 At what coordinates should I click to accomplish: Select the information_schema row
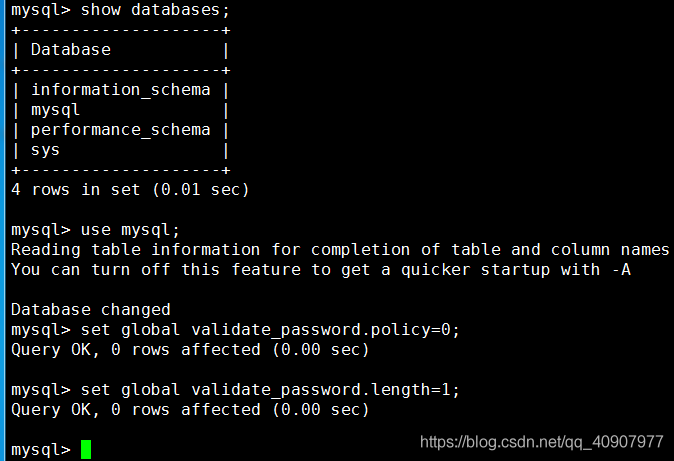click(x=120, y=89)
